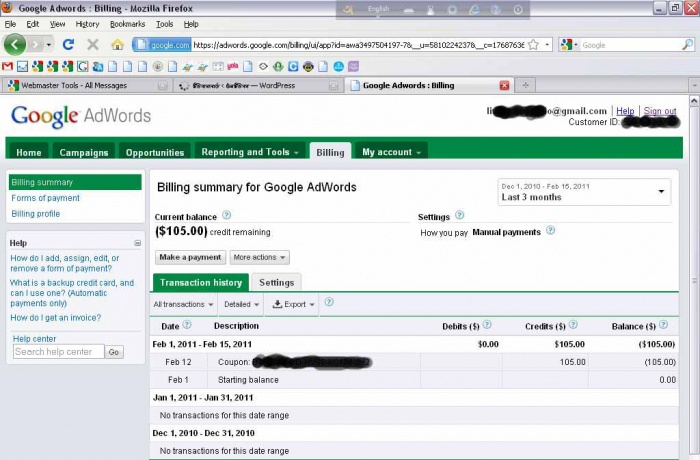The width and height of the screenshot is (700, 460).
Task: Open the All transactions filter dropdown
Action: [183, 305]
